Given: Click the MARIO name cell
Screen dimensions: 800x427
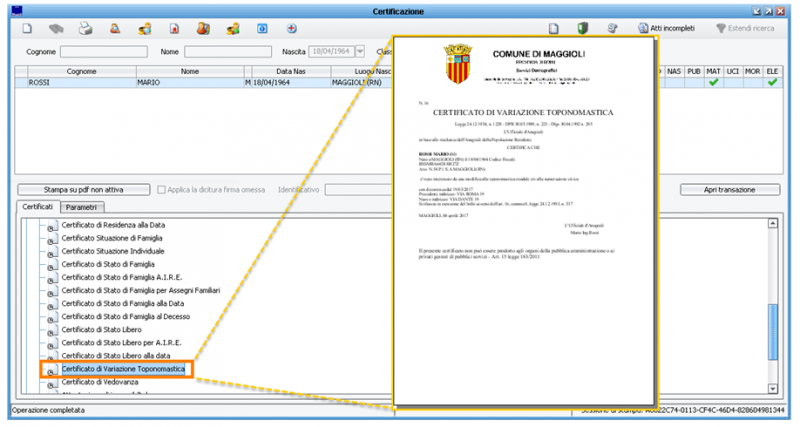Looking at the screenshot, I should point(190,82).
